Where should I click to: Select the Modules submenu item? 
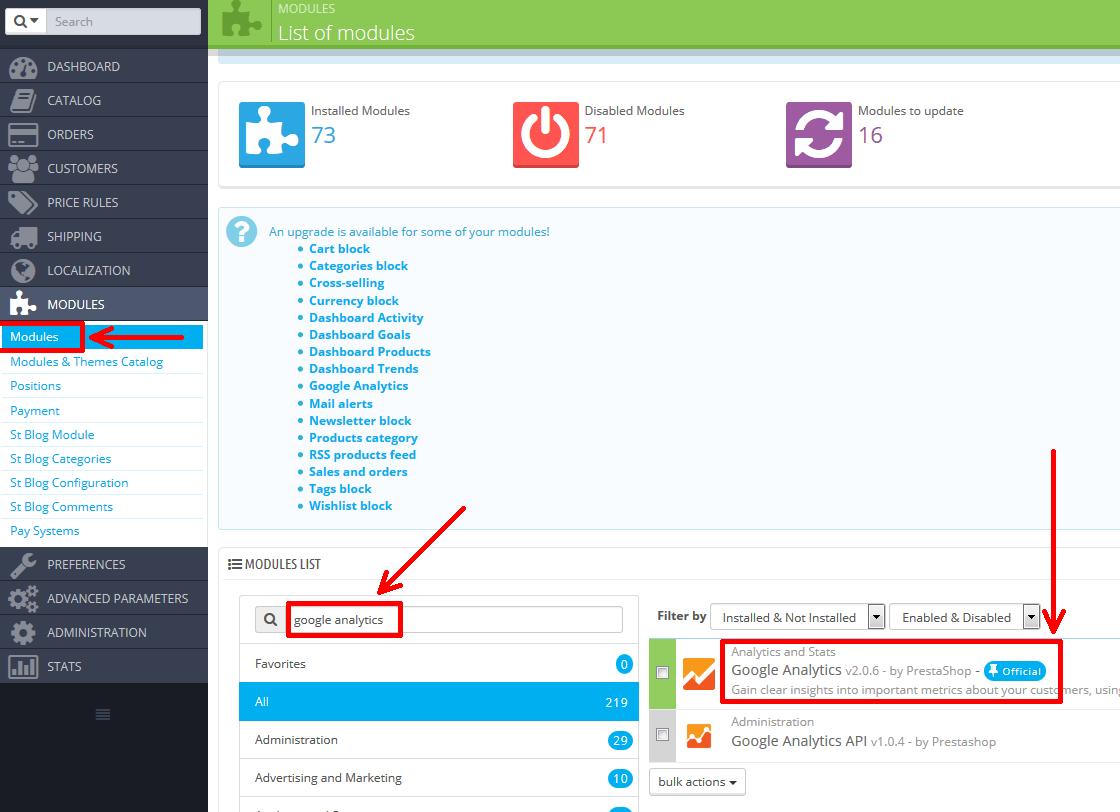pos(102,337)
